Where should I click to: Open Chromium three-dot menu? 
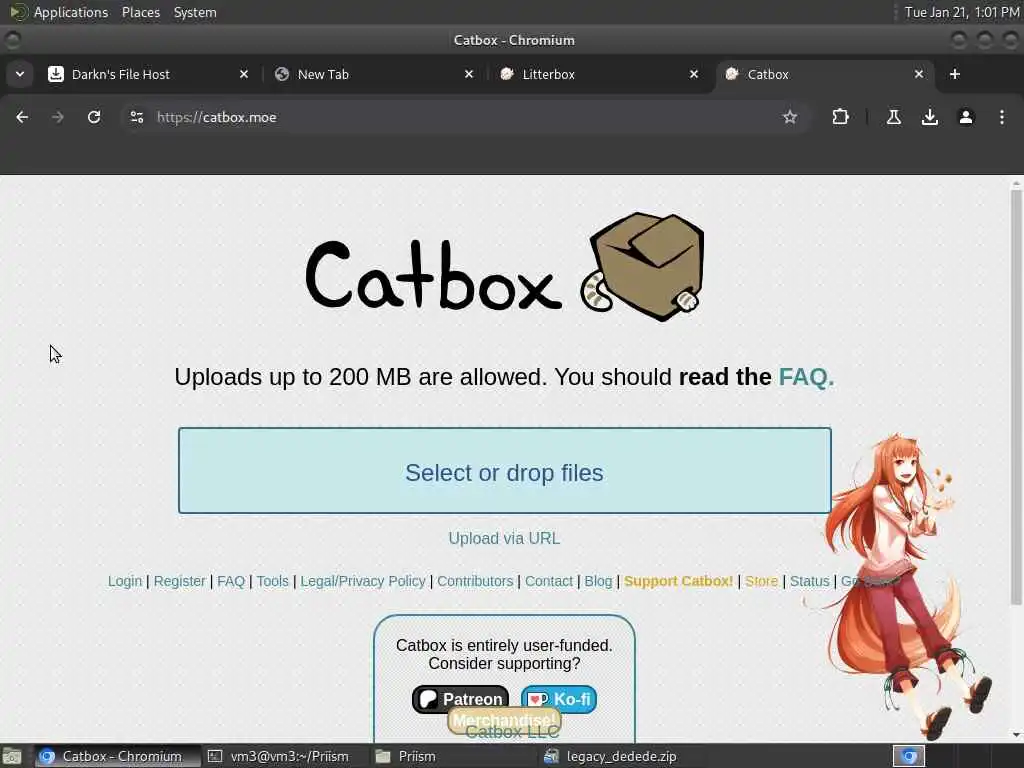tap(1001, 117)
